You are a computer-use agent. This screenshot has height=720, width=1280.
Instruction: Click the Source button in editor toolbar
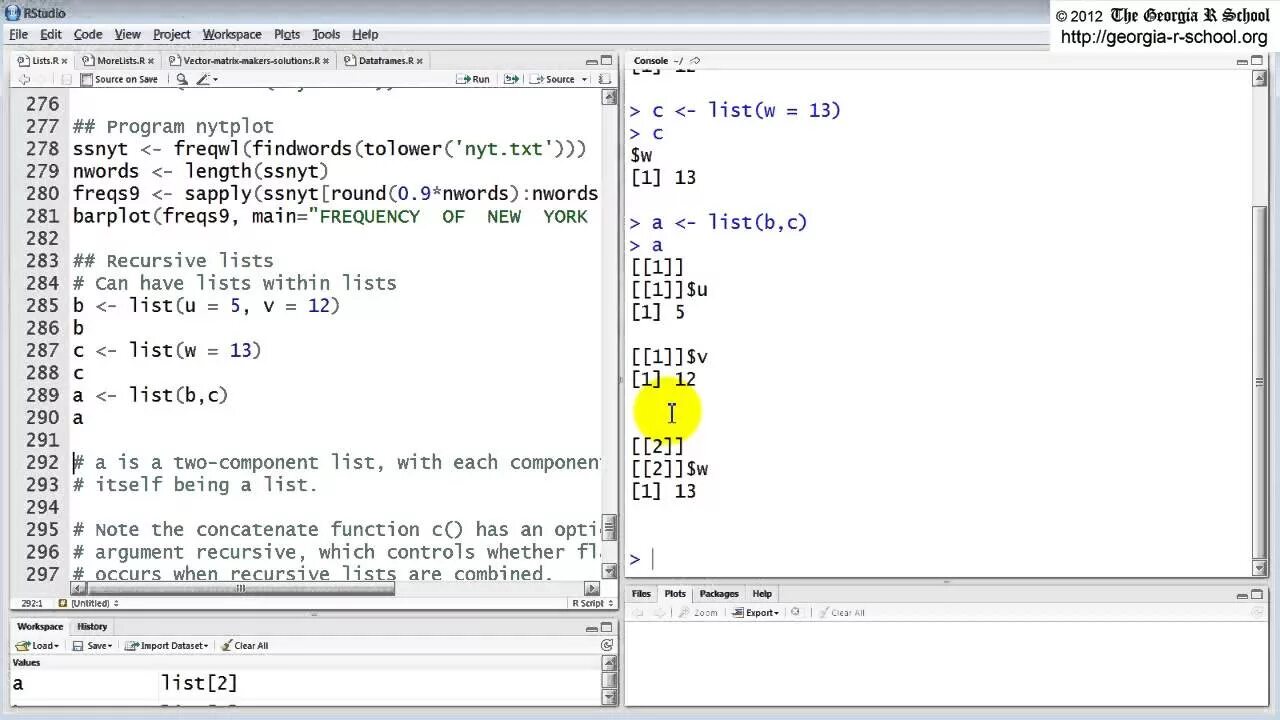553,79
